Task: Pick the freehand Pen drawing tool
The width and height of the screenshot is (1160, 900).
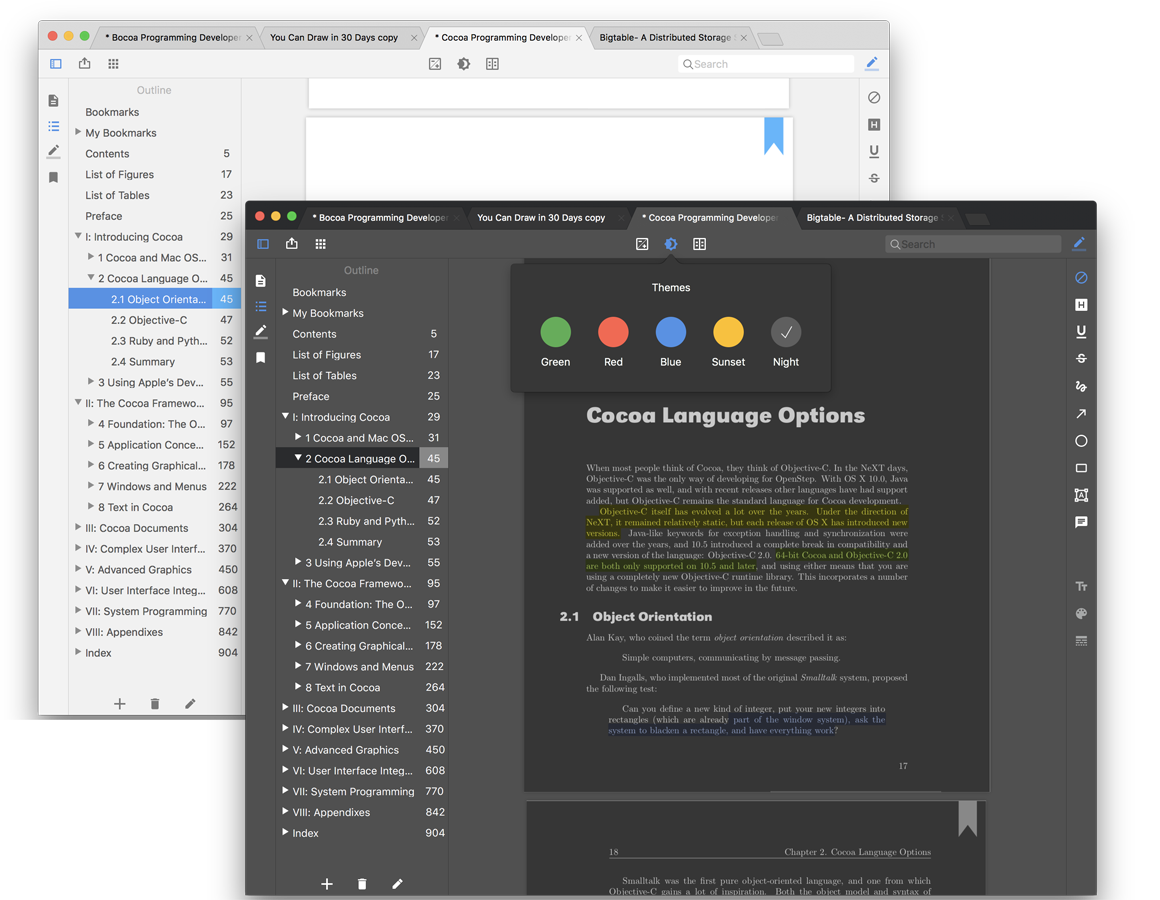Action: coord(1081,385)
